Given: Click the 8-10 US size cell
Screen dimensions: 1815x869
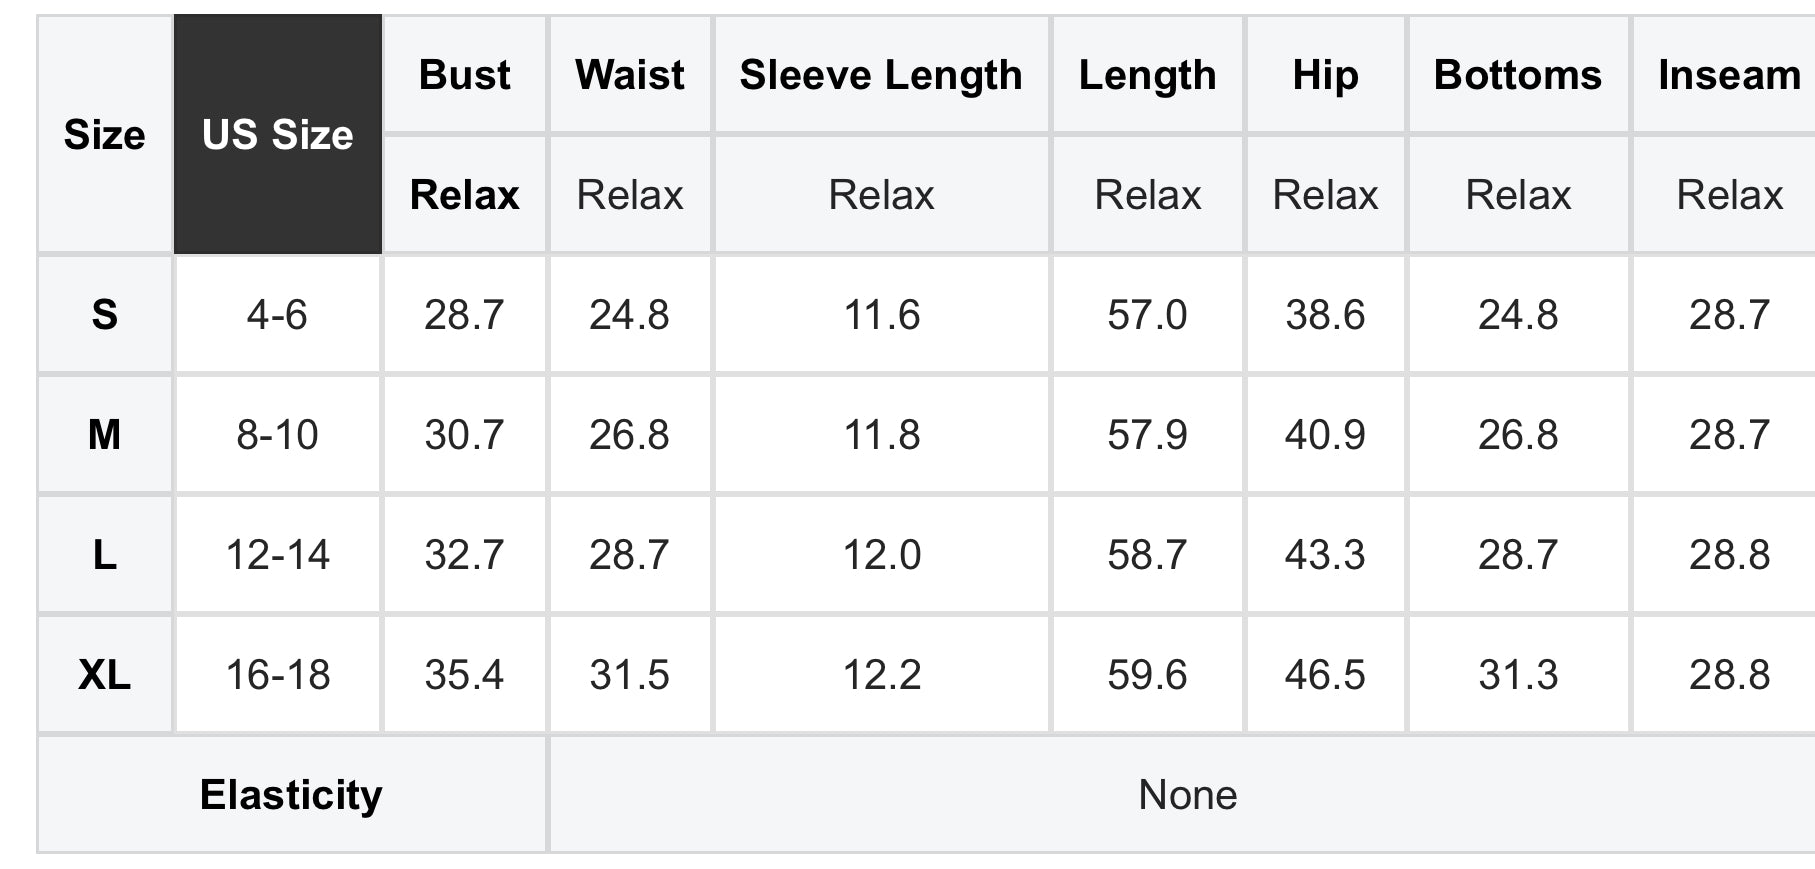Looking at the screenshot, I should pos(278,435).
